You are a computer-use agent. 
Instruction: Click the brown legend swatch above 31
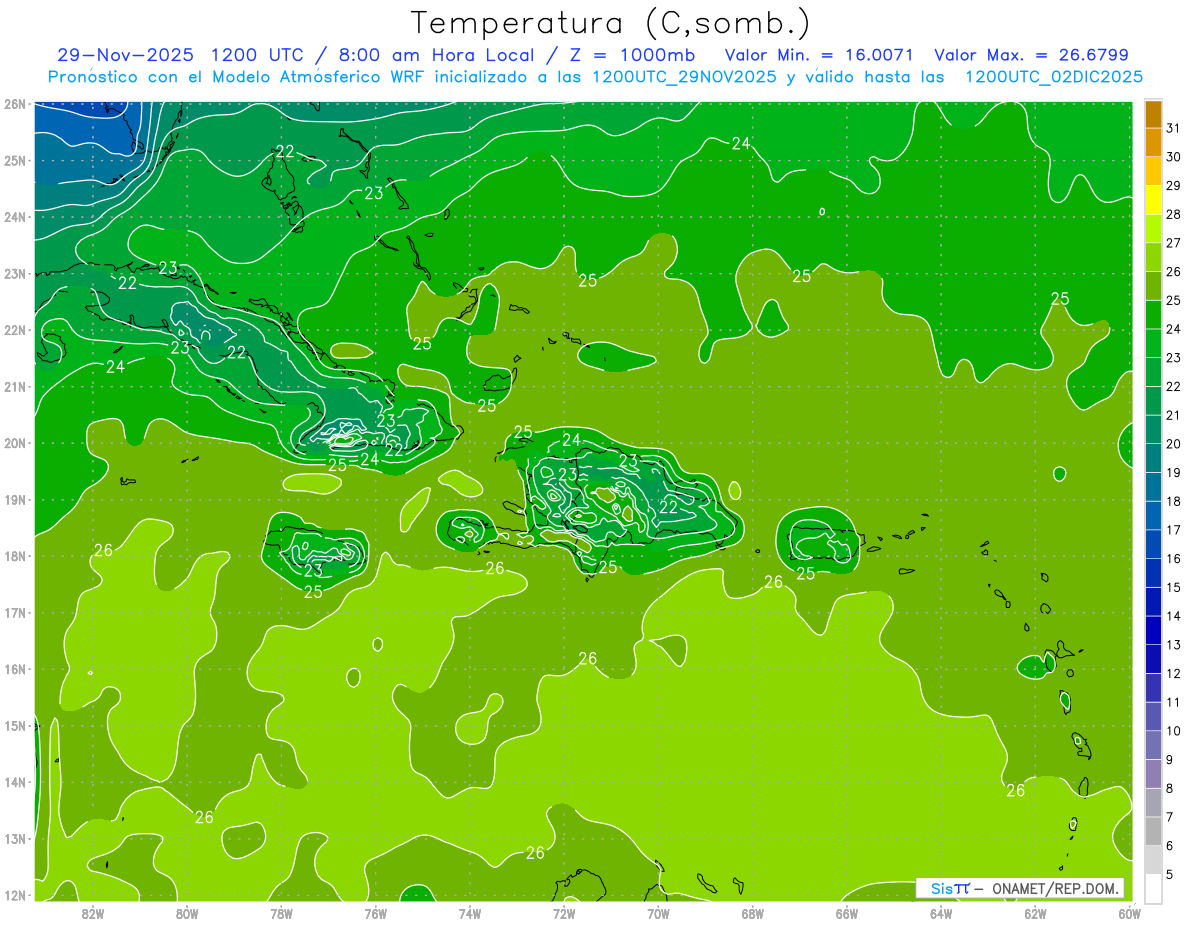1153,113
